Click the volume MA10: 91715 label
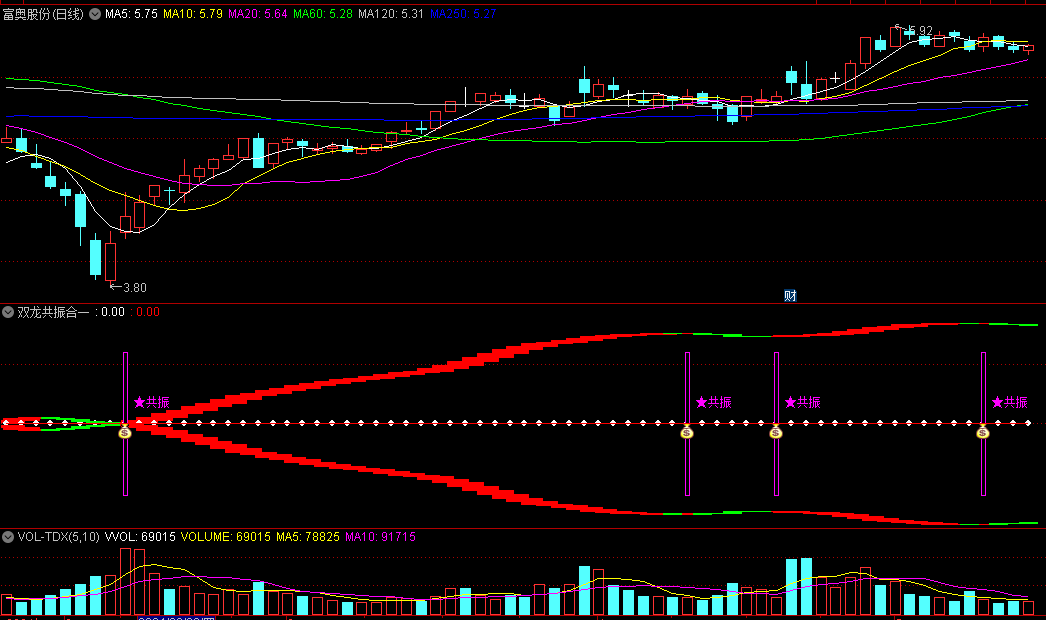Viewport: 1046px width, 620px height. (380, 537)
